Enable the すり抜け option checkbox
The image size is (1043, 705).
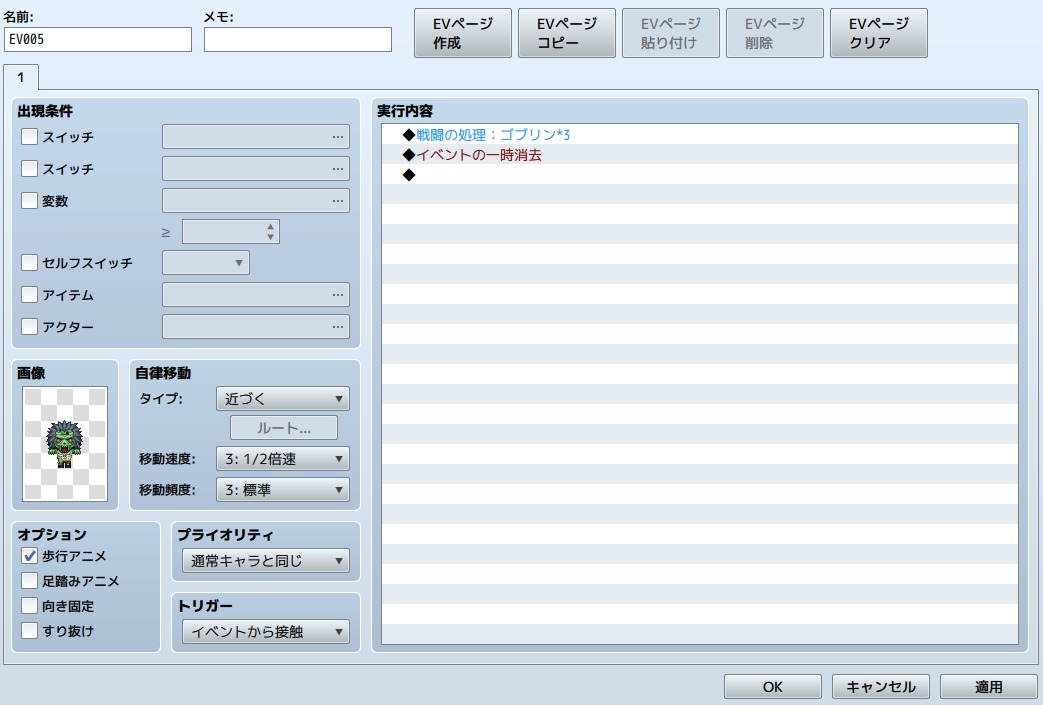coord(30,631)
